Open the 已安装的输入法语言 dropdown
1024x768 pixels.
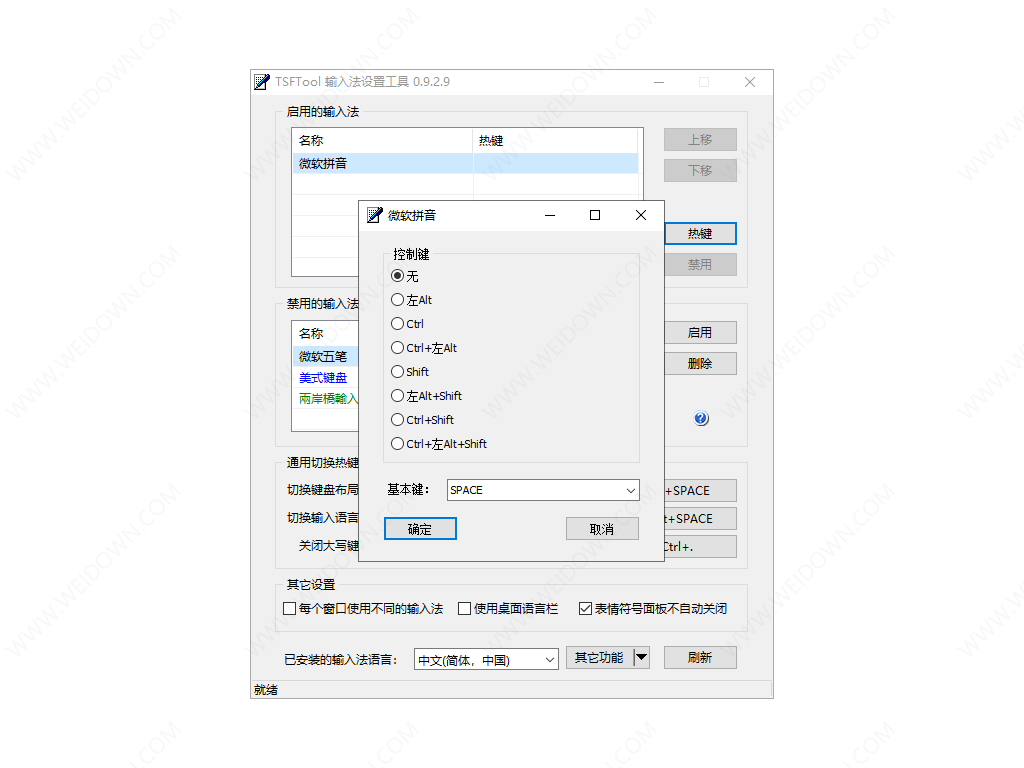tap(486, 660)
